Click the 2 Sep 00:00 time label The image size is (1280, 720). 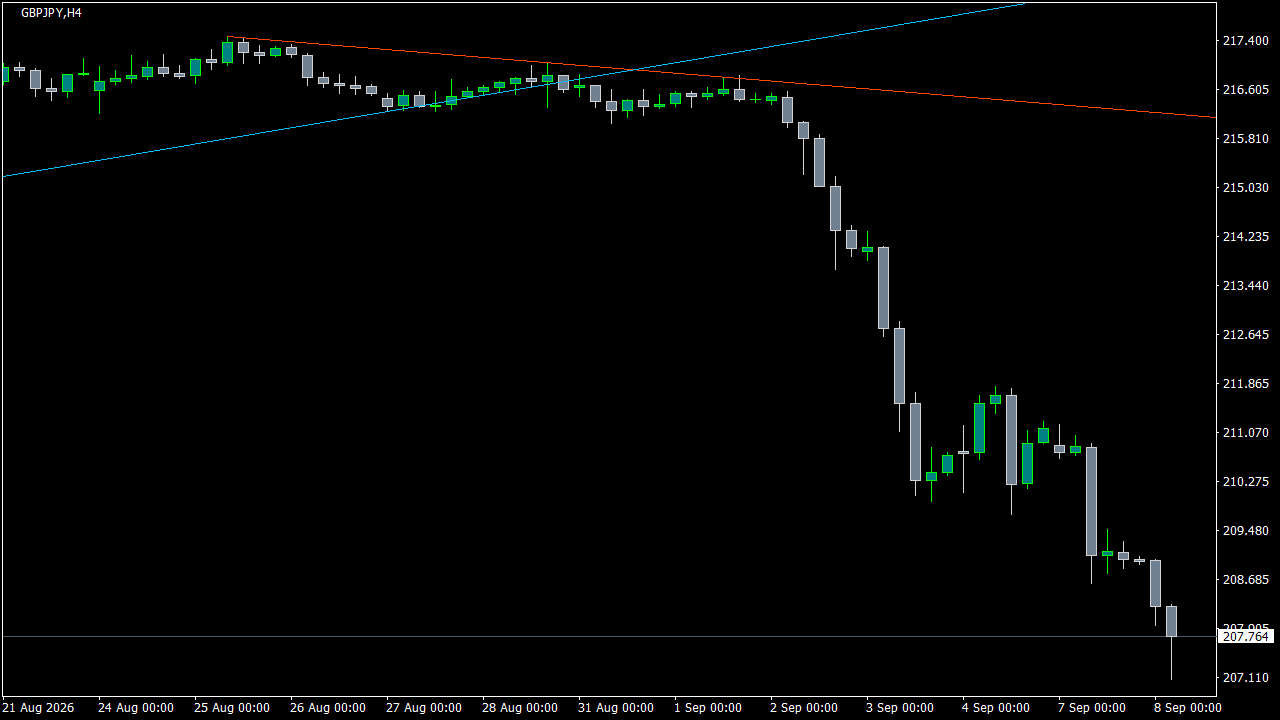804,708
